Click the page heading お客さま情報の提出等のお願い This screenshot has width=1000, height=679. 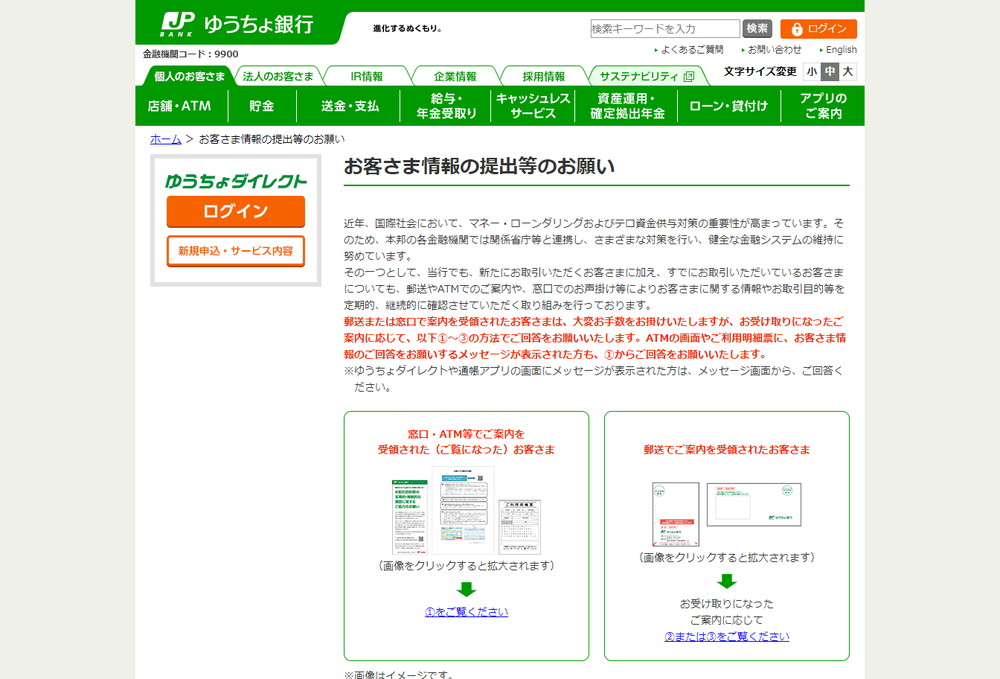click(x=479, y=166)
